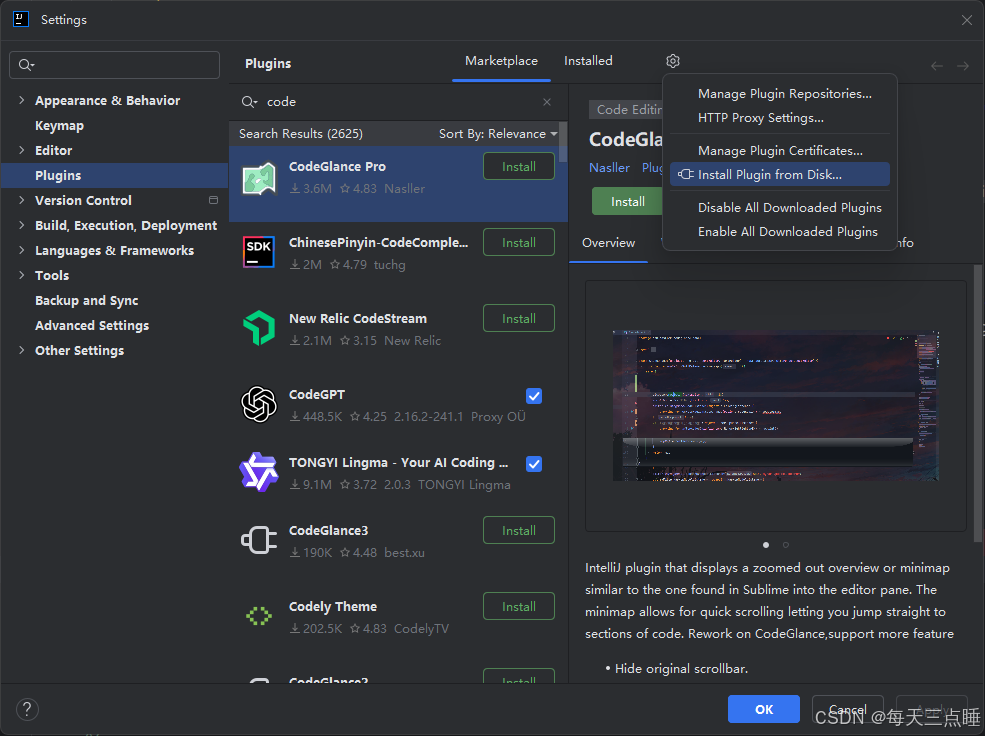
Task: Choose Install Plugin from Disk
Action: tap(780, 175)
